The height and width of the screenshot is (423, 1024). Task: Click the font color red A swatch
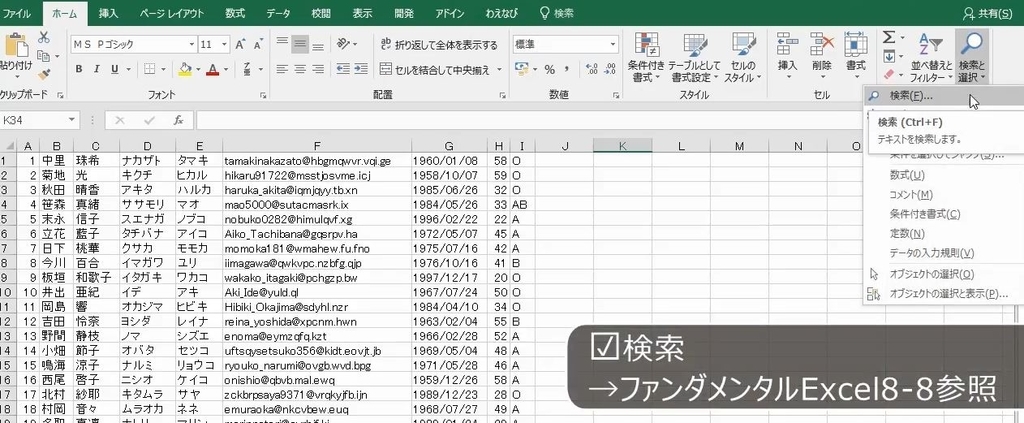pos(213,69)
